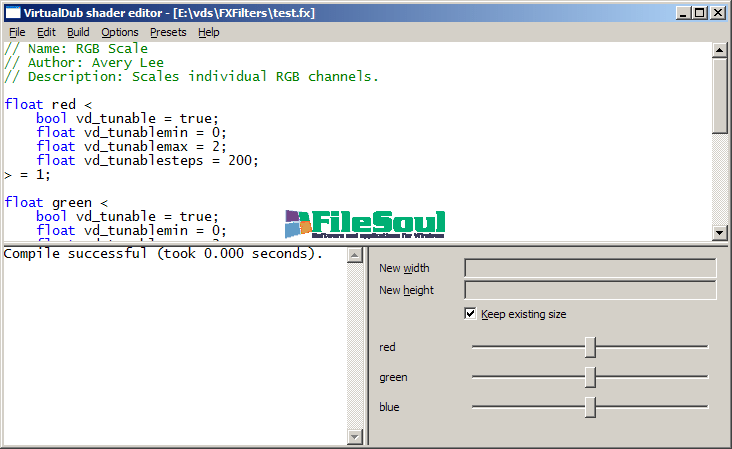The image size is (732, 449).
Task: Click the FileSoul watermark logo
Action: [x=369, y=224]
